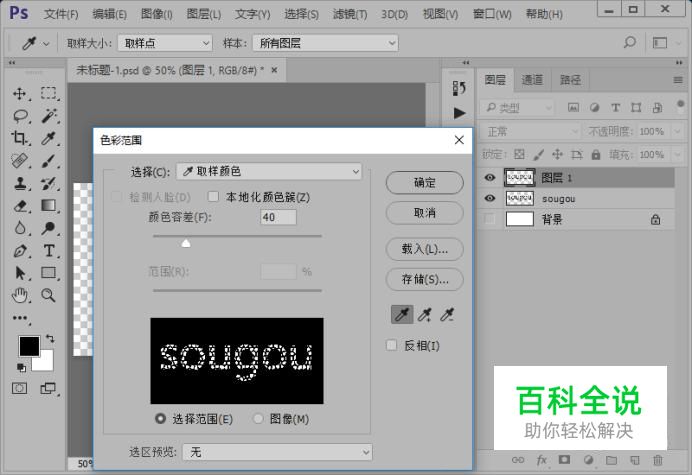
Task: Select the Zoom tool
Action: 49,295
